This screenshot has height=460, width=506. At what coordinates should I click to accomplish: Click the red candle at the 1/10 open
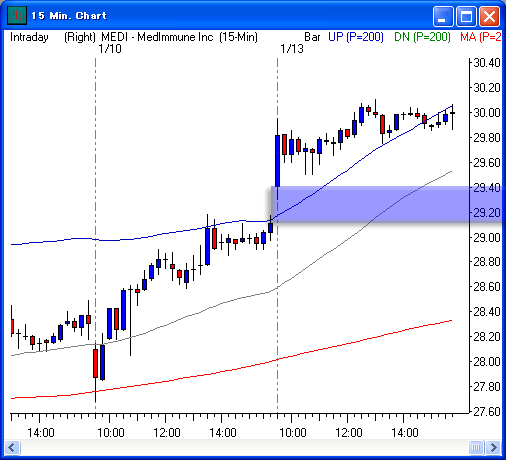(95, 363)
